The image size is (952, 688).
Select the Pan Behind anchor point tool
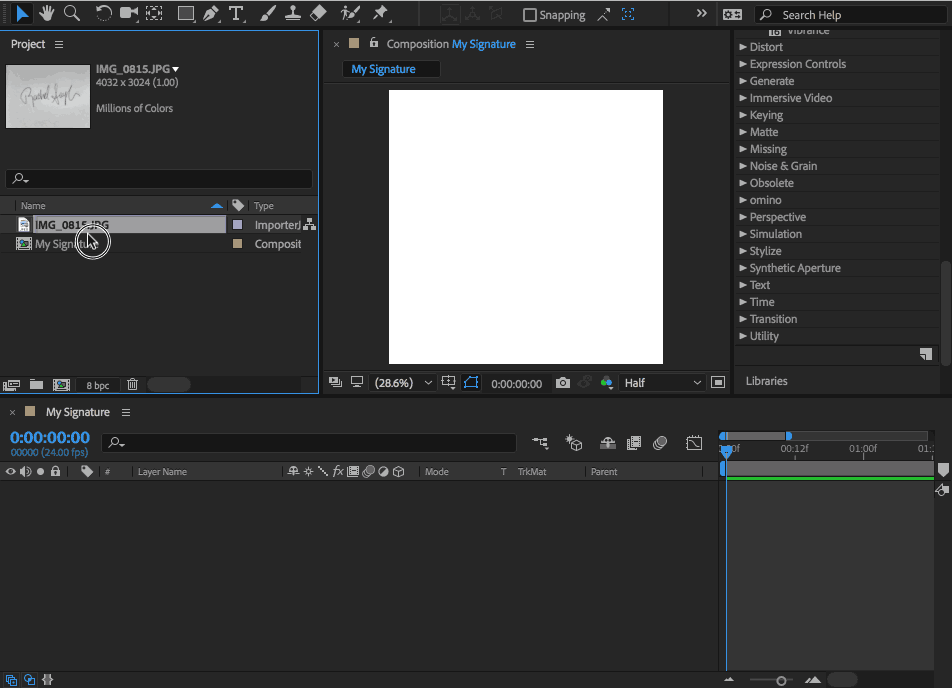[x=154, y=13]
